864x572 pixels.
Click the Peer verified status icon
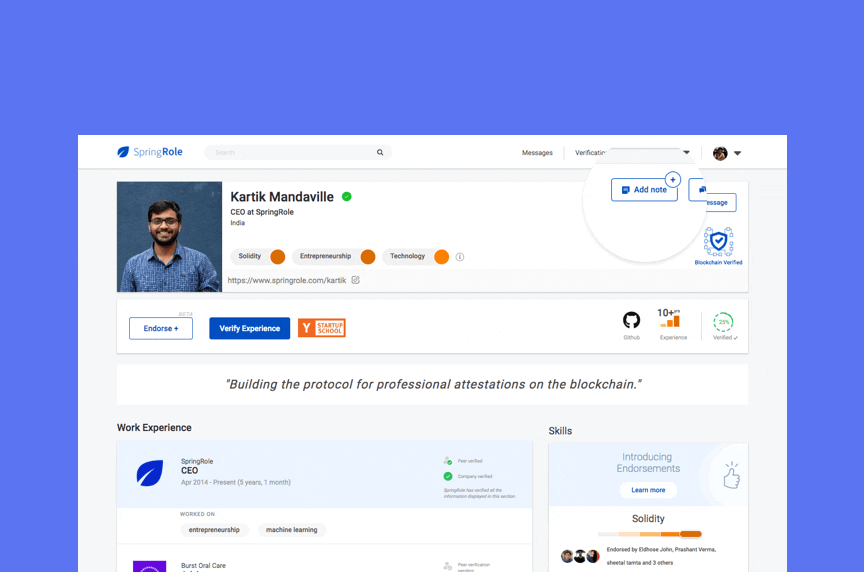click(x=448, y=461)
